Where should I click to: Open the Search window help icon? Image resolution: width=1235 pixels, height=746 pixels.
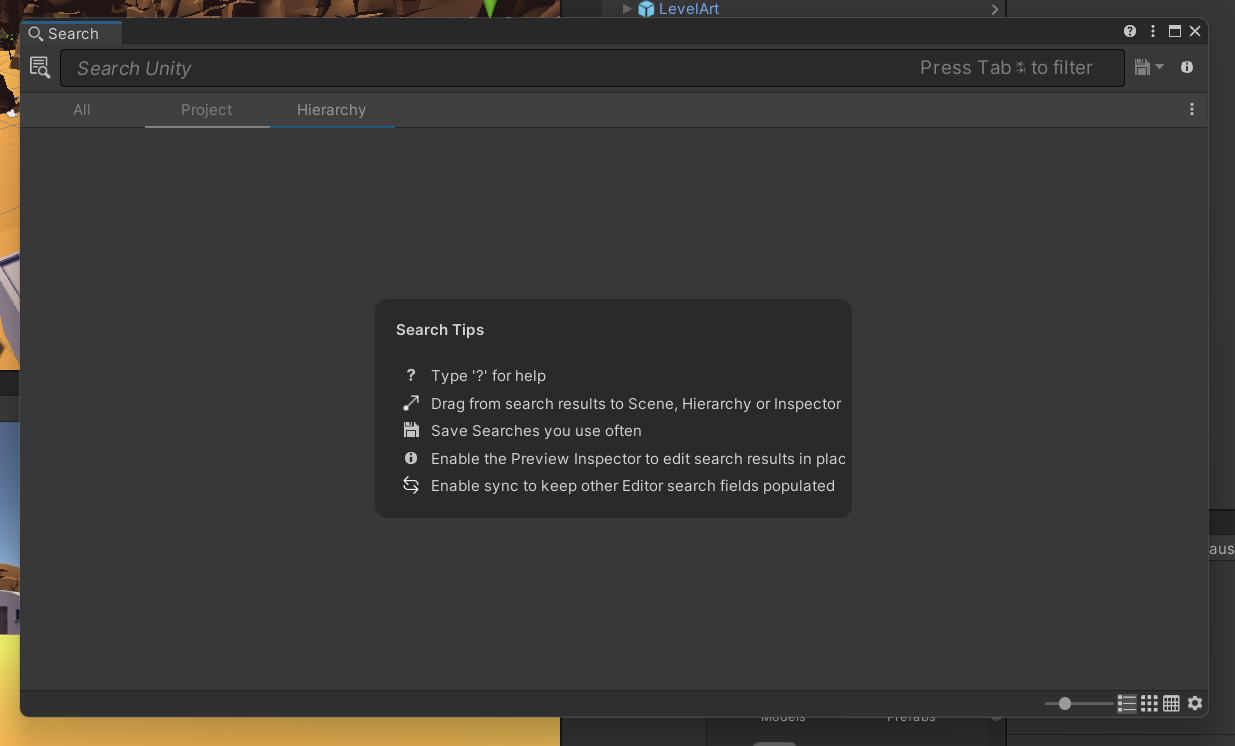click(x=1130, y=32)
